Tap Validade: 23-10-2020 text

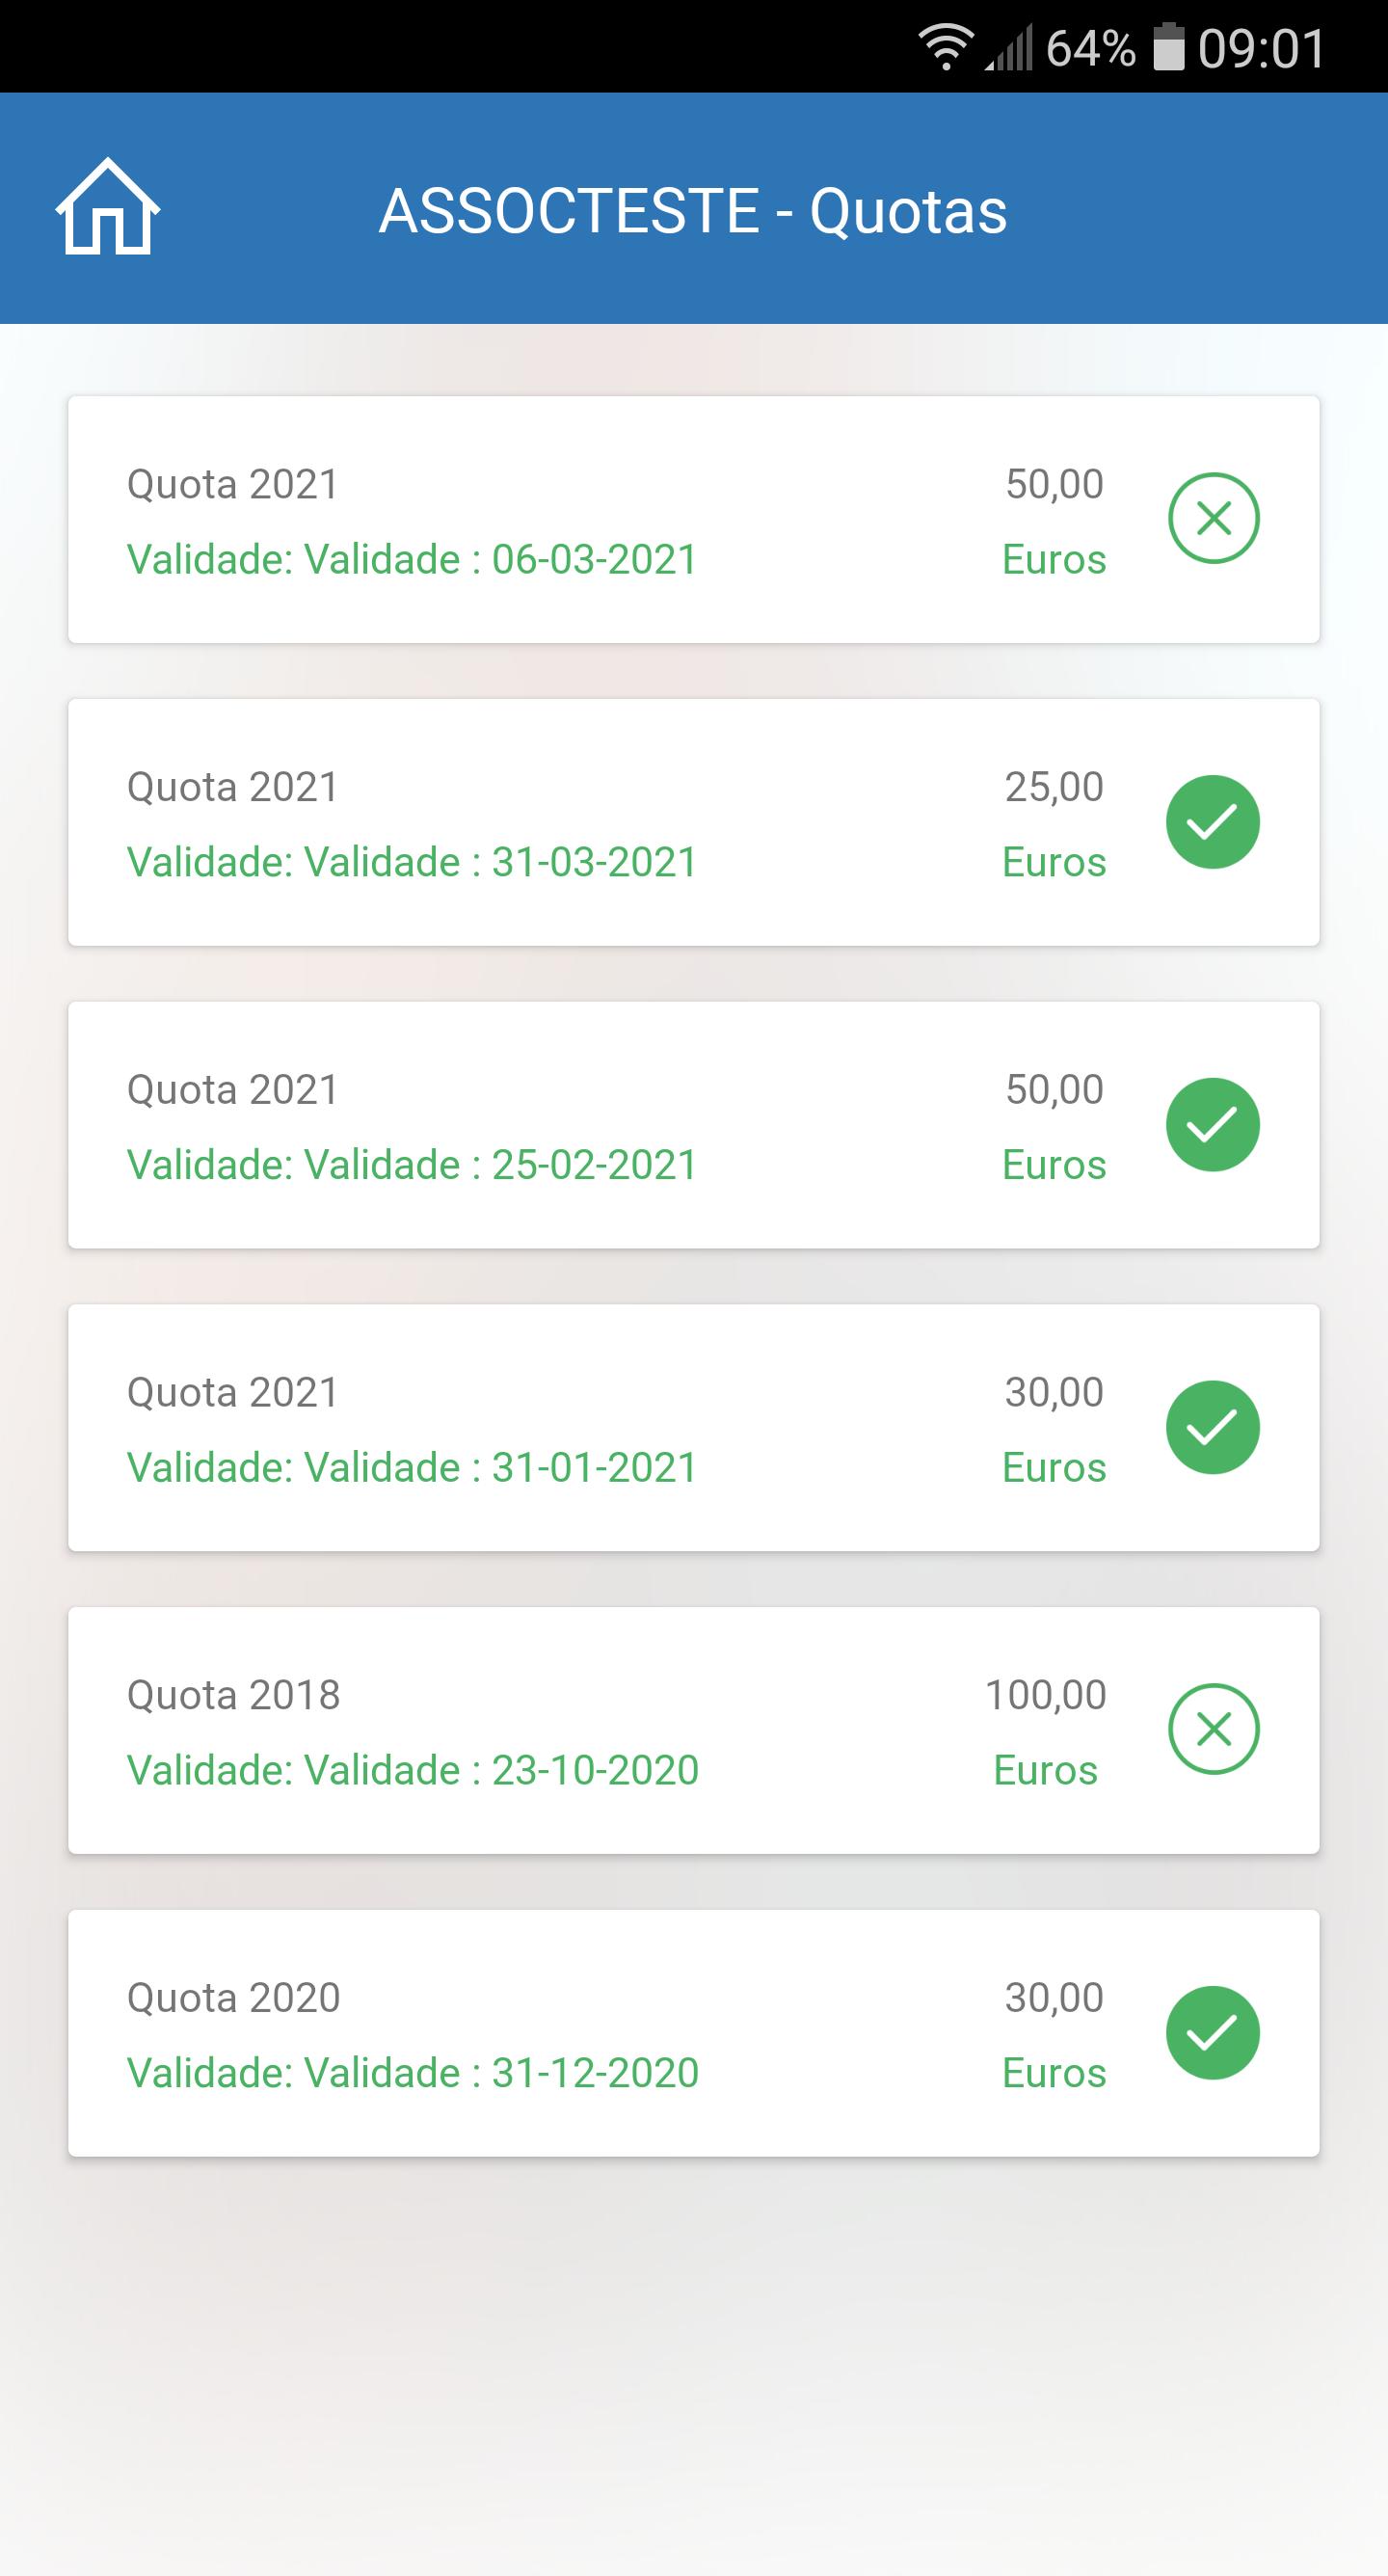pyautogui.click(x=413, y=1770)
